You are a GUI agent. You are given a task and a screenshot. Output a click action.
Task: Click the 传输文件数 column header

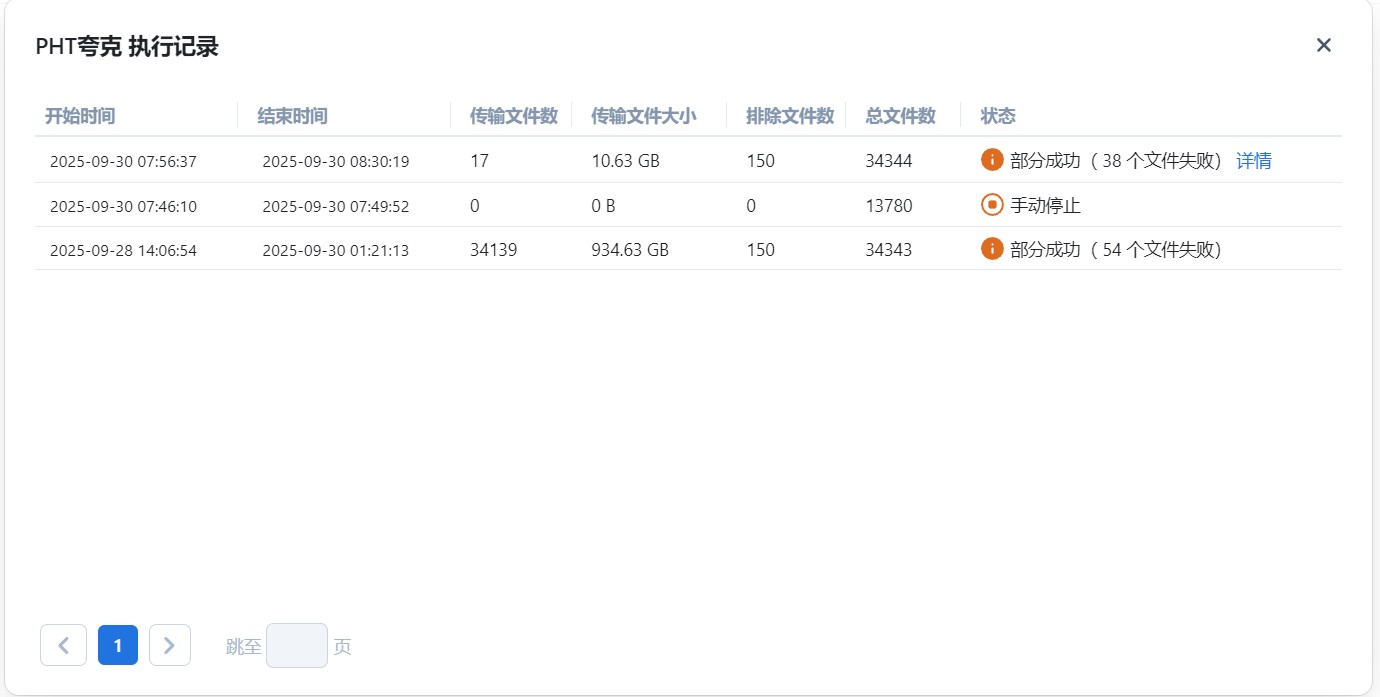coord(514,116)
